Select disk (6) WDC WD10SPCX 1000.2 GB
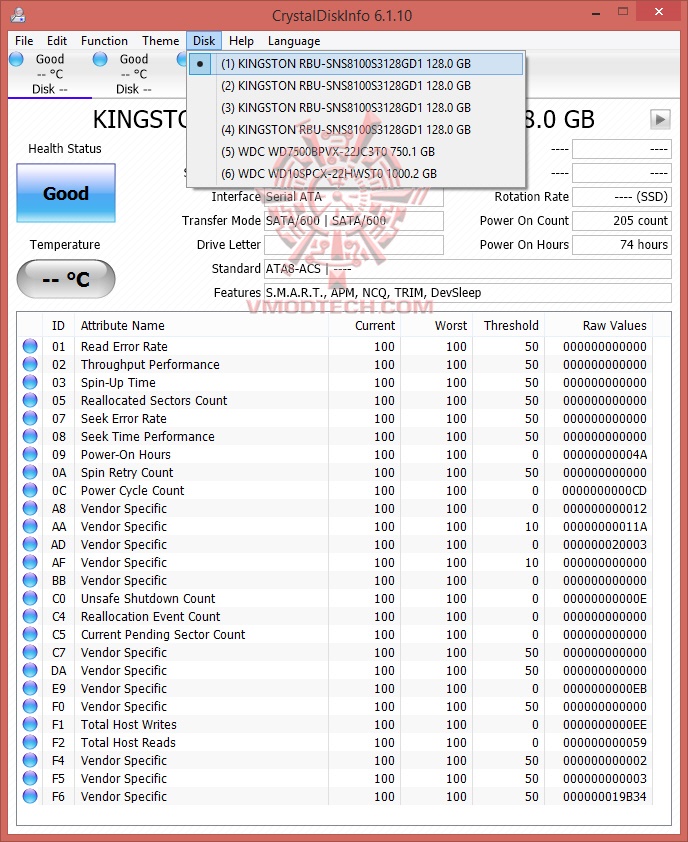This screenshot has width=688, height=842. click(356, 173)
